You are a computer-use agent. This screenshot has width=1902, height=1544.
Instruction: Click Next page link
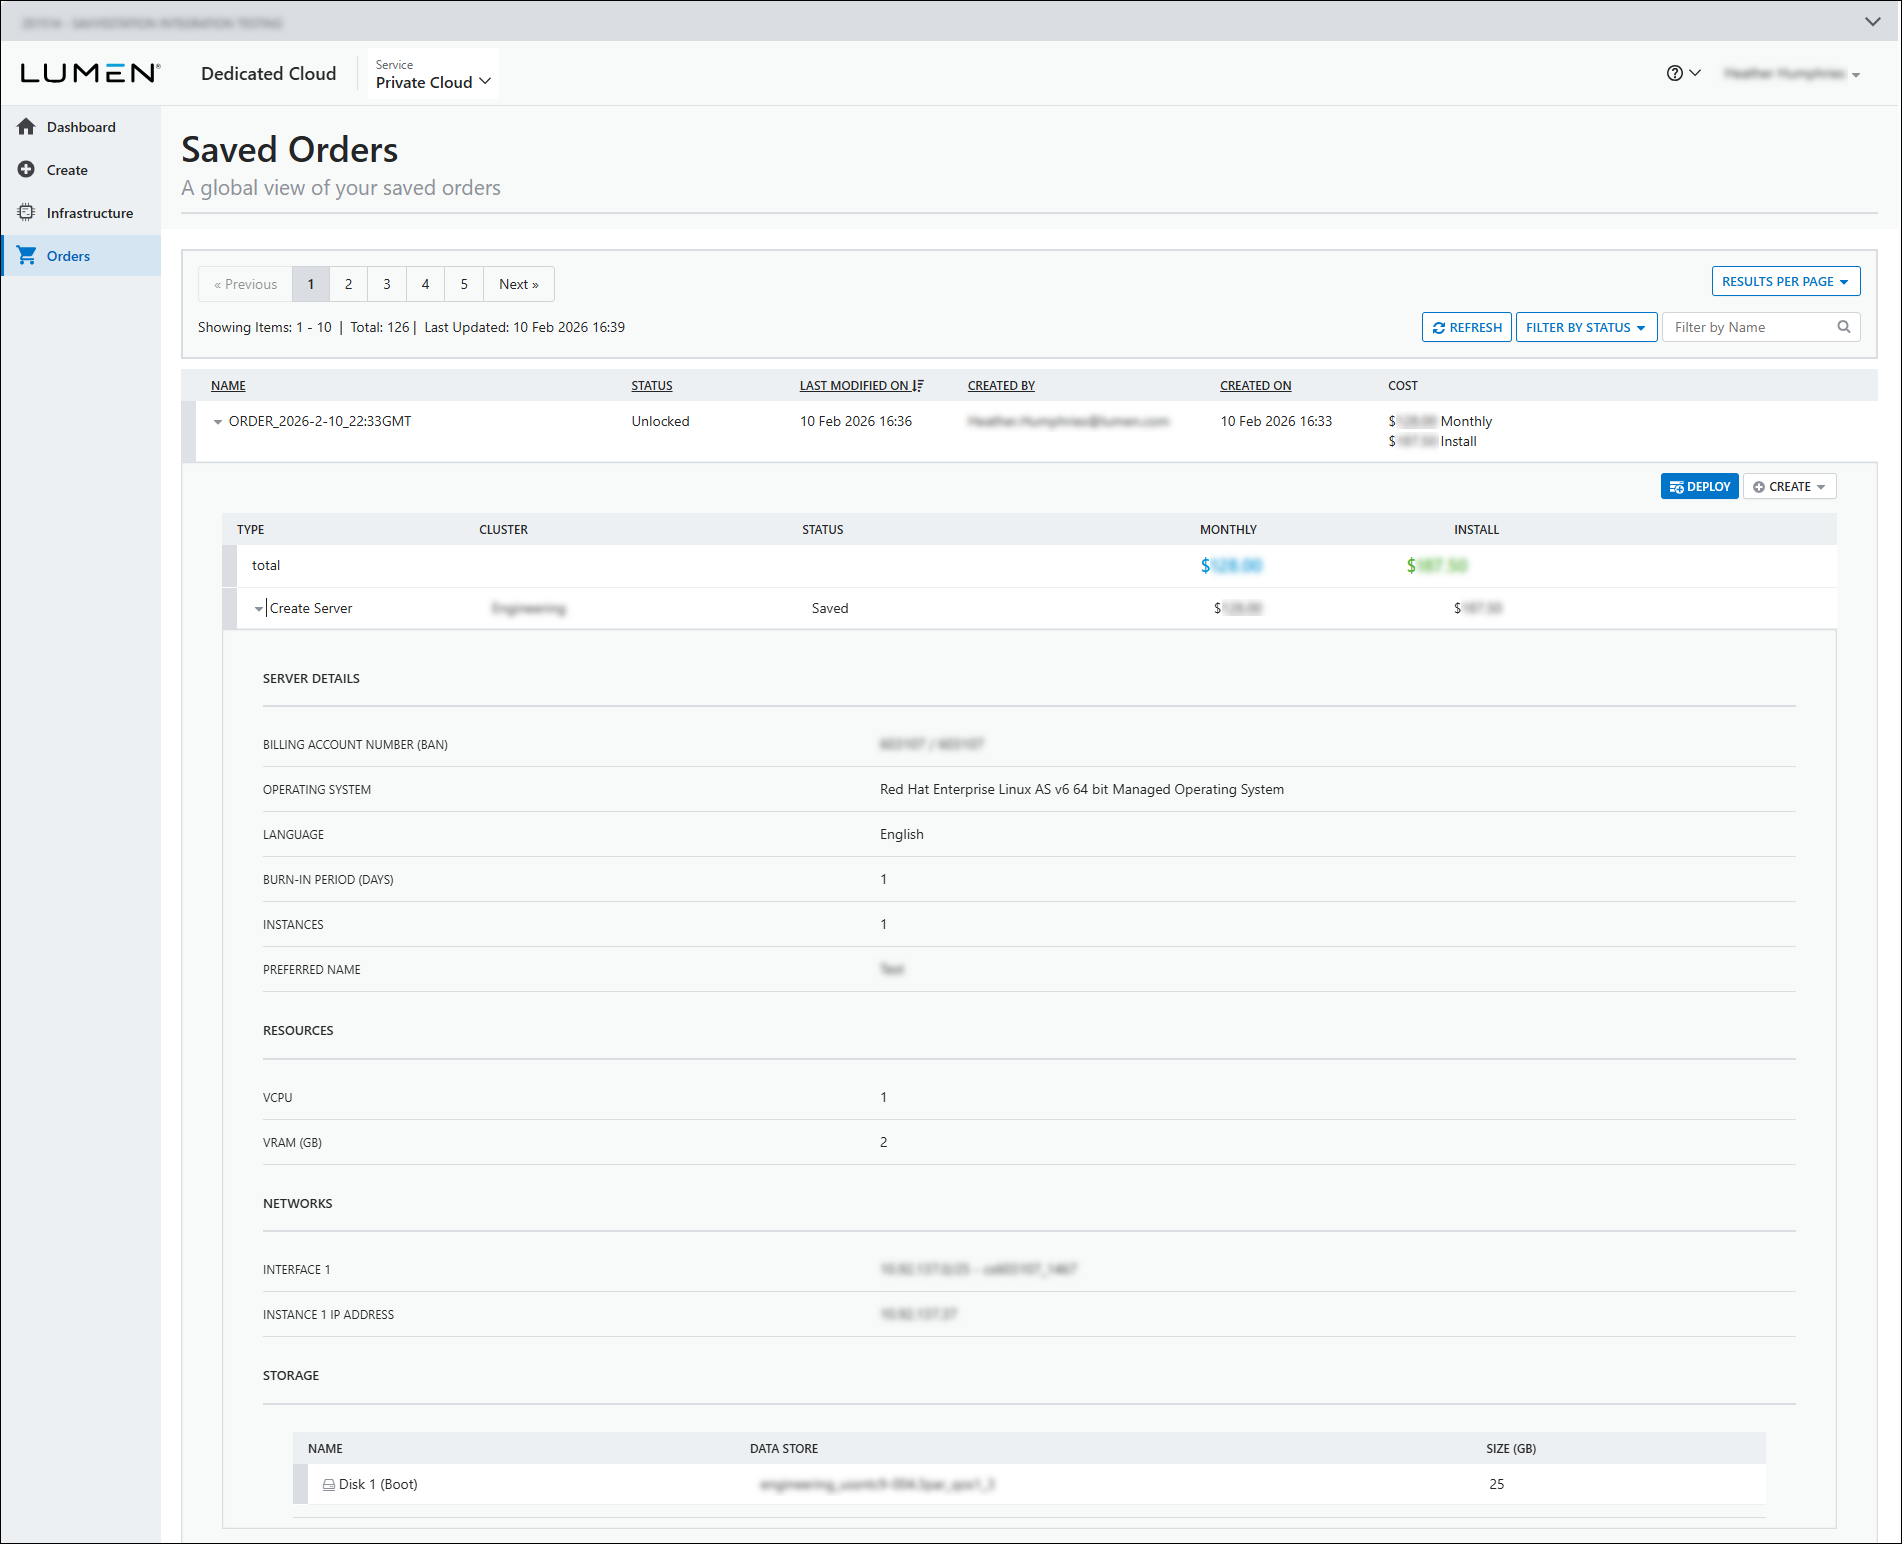click(519, 285)
